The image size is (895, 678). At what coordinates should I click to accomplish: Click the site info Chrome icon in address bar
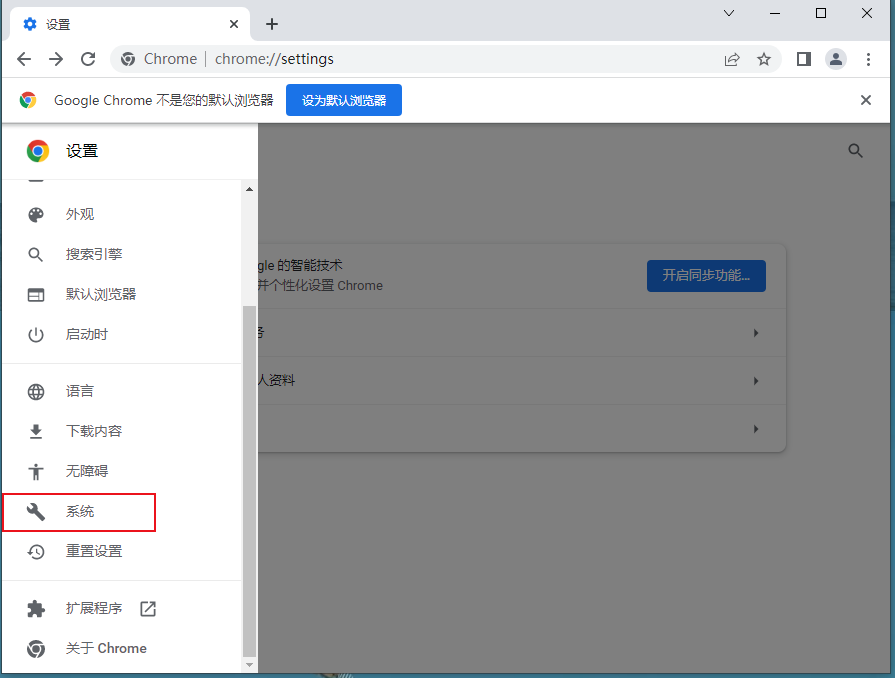128,59
